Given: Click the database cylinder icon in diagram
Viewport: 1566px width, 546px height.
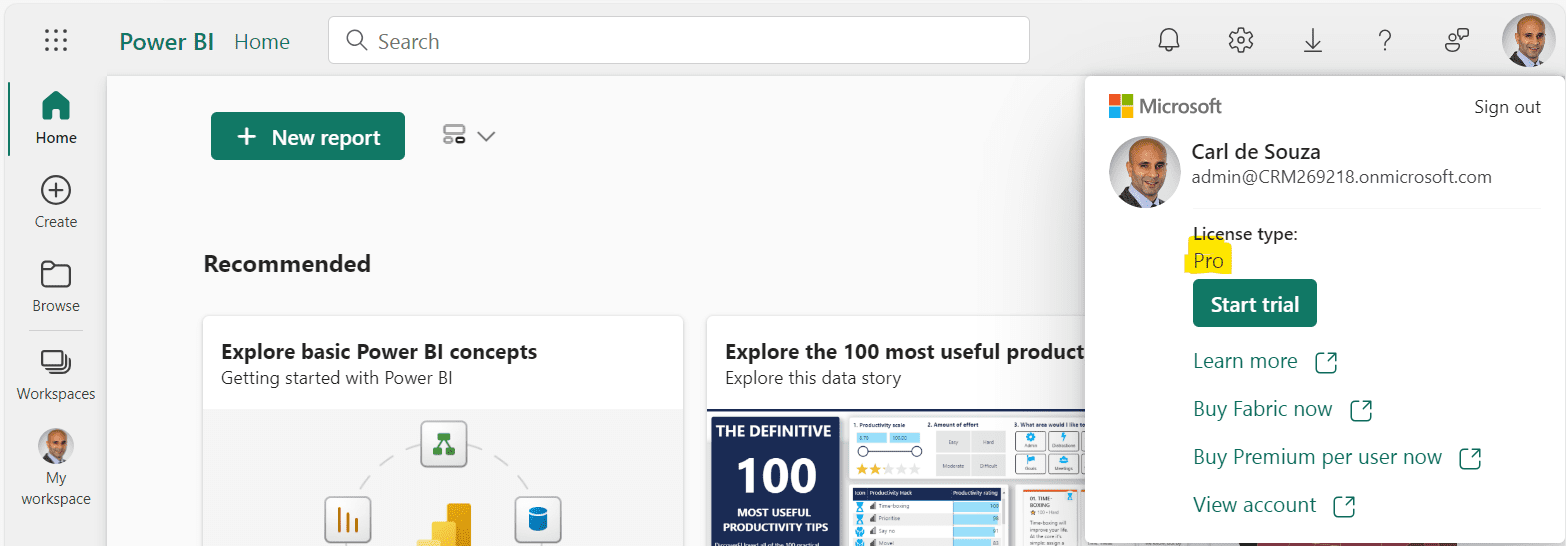Looking at the screenshot, I should (538, 519).
